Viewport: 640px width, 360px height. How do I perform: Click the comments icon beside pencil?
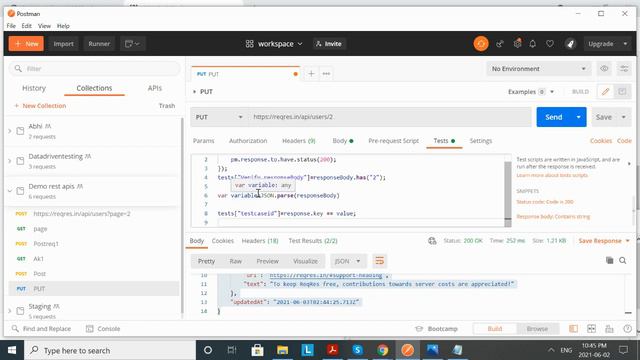(x=622, y=91)
